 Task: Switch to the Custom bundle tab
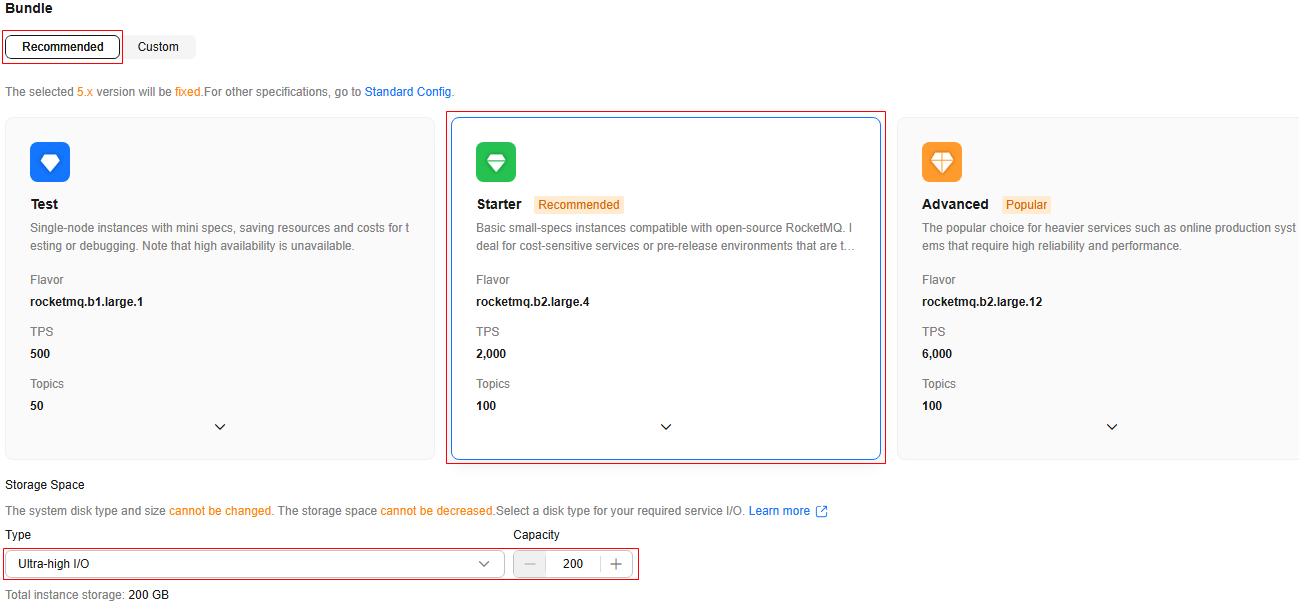point(158,47)
